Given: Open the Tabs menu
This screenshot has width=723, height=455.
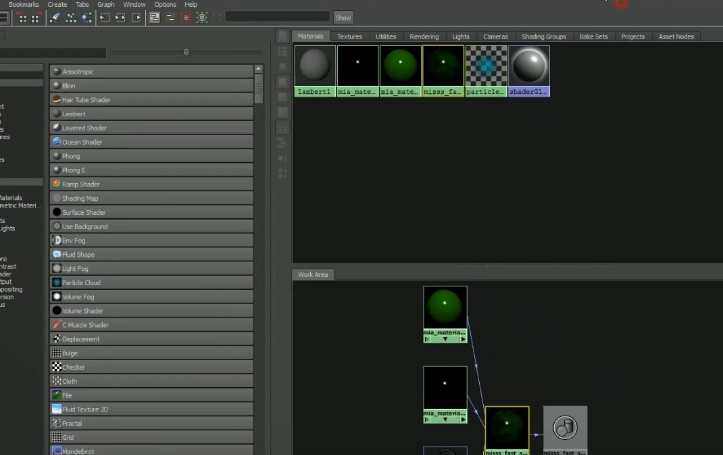Looking at the screenshot, I should (82, 5).
